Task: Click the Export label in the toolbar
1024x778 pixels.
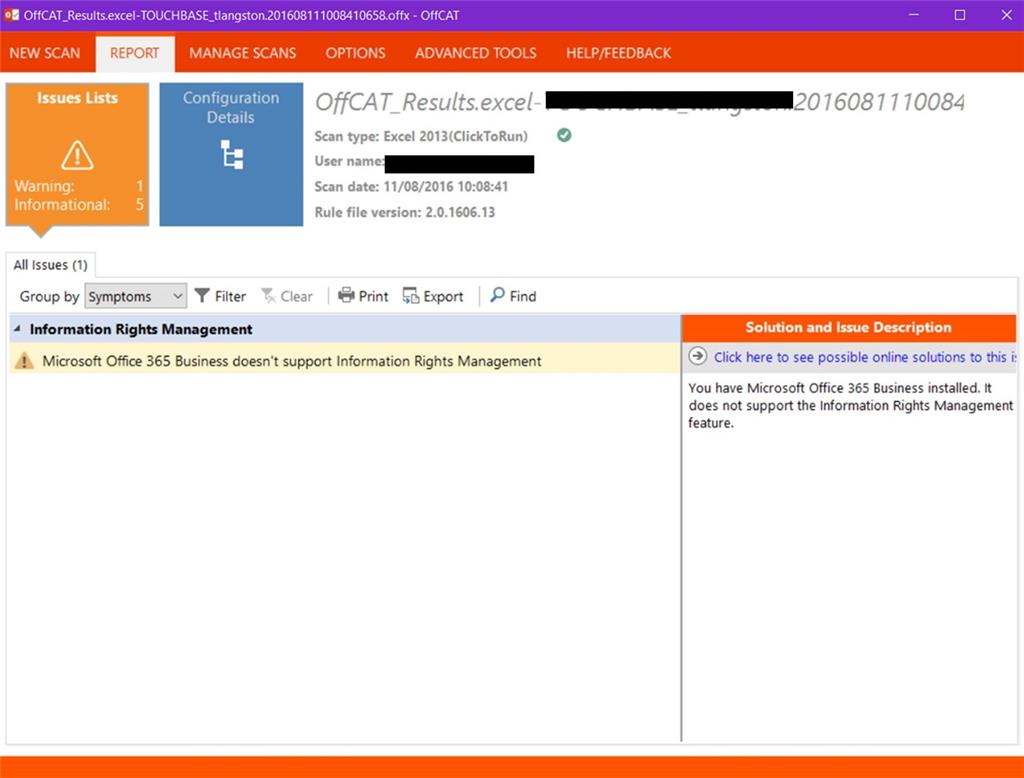Action: click(443, 296)
